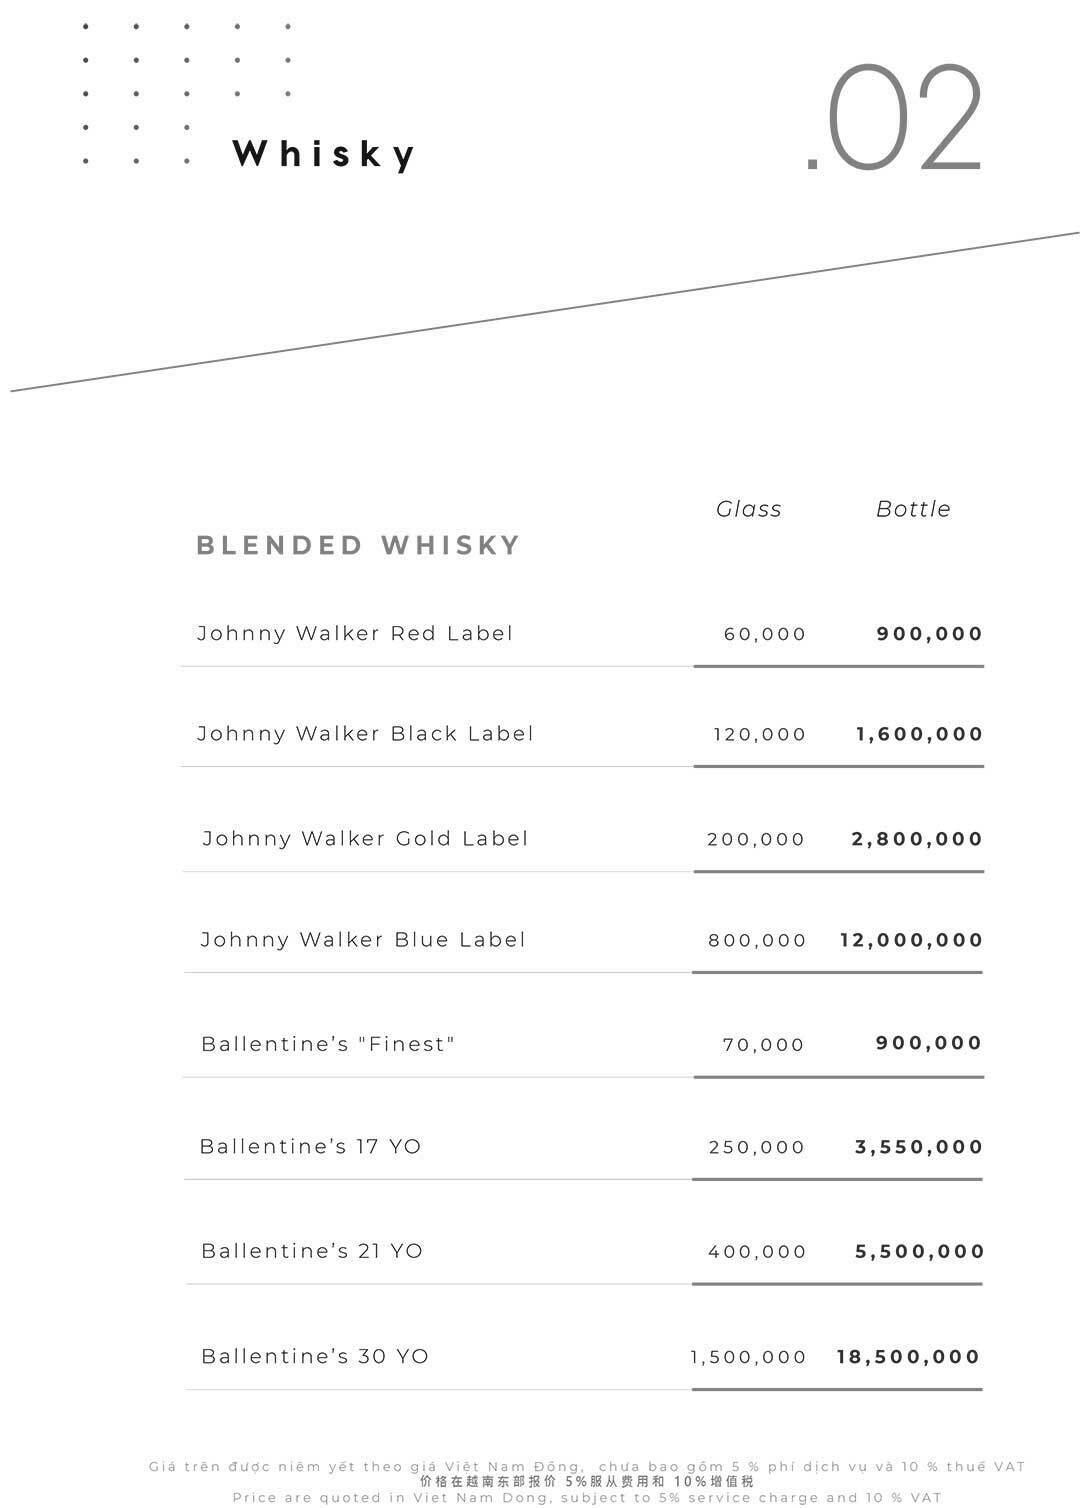
Task: Click the 250,000 glass price
Action: 757,1147
